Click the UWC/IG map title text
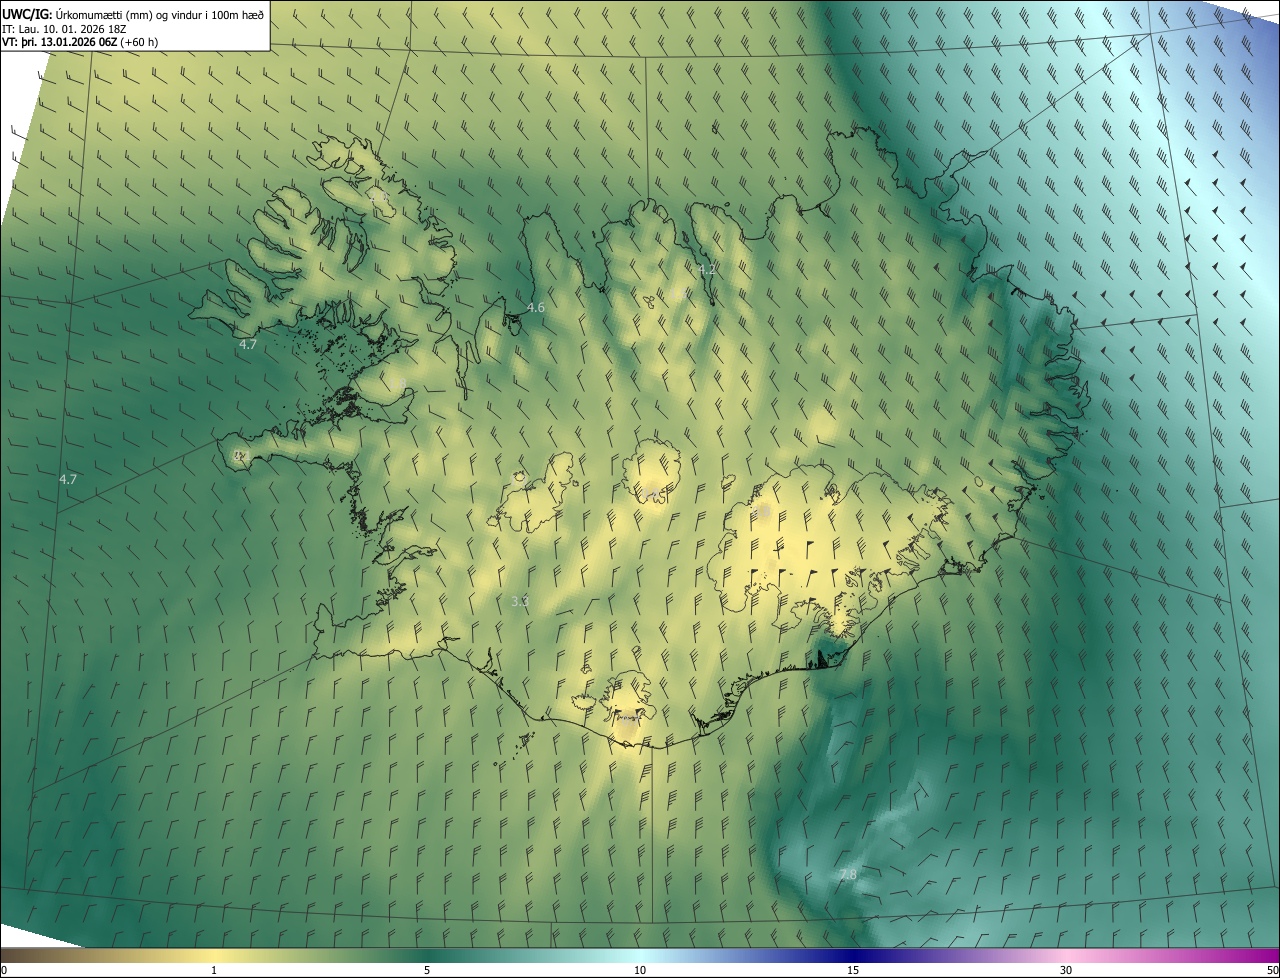Viewport: 1280px width, 978px height. [x=133, y=13]
